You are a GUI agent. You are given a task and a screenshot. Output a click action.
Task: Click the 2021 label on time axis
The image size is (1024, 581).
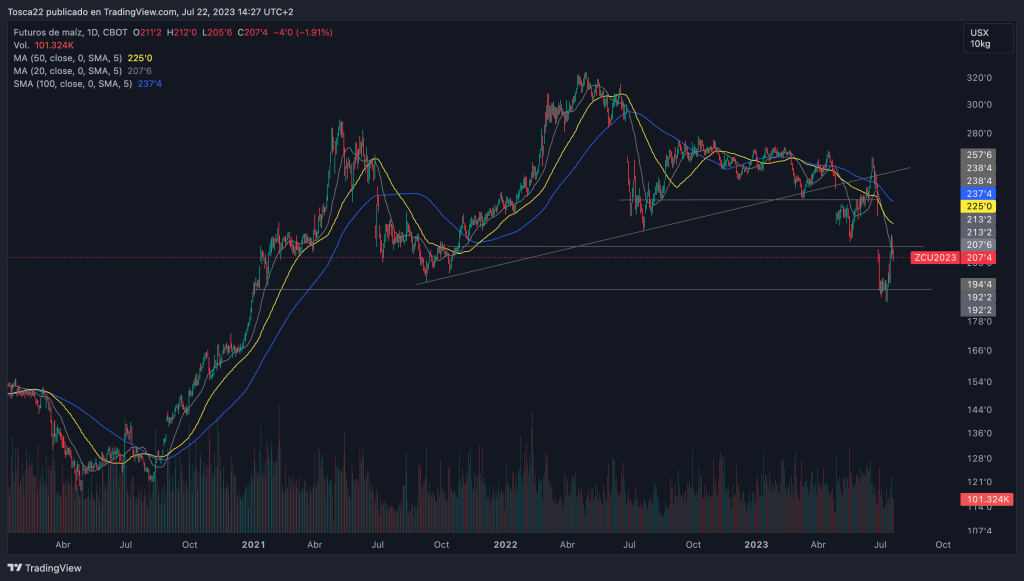pyautogui.click(x=254, y=546)
